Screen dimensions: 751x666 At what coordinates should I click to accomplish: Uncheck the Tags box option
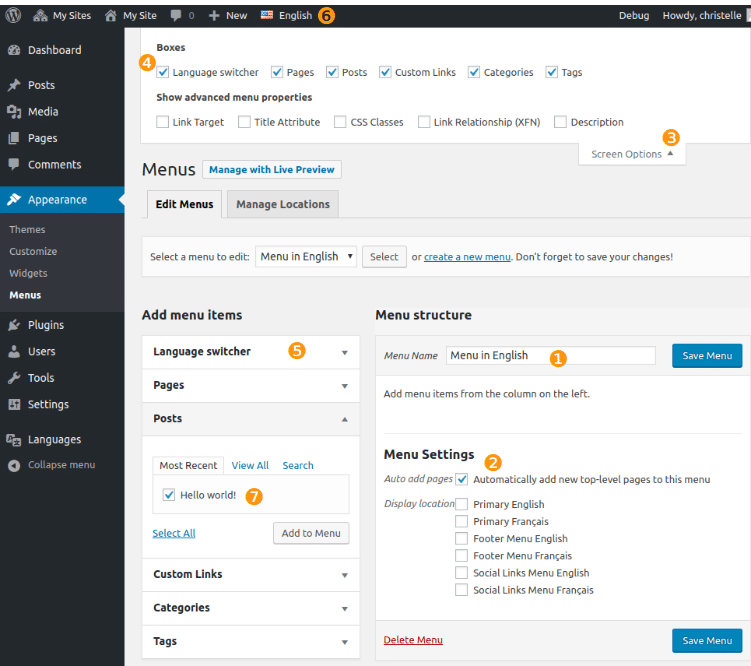point(552,72)
